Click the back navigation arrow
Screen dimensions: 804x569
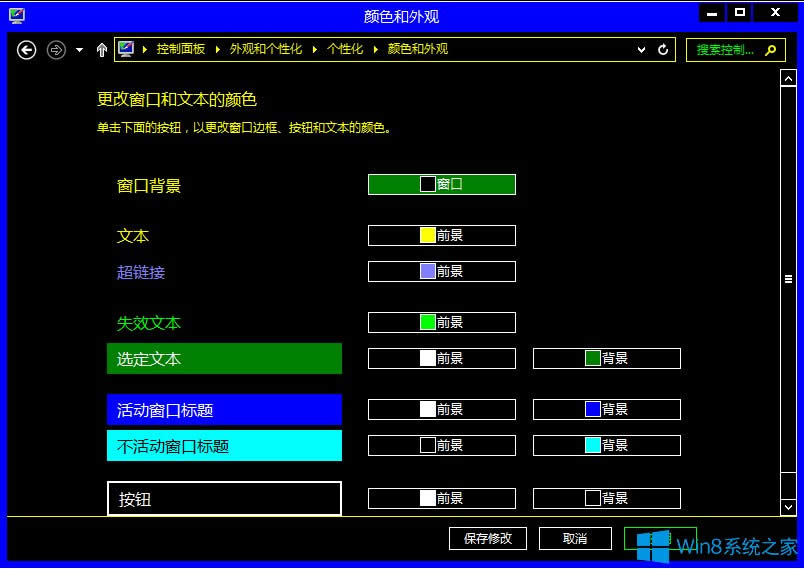click(x=27, y=49)
